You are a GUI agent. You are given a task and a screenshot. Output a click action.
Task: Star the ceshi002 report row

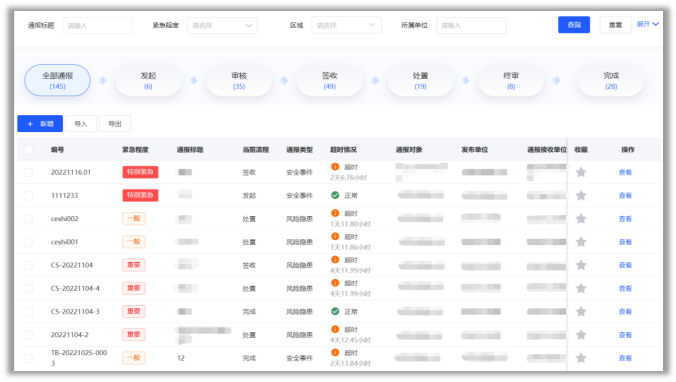point(581,219)
